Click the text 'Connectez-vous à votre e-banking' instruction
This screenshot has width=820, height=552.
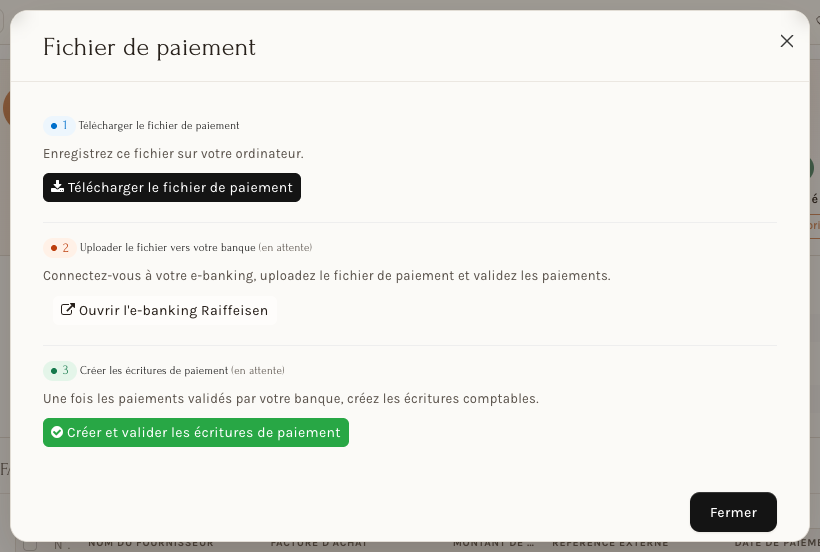click(327, 275)
